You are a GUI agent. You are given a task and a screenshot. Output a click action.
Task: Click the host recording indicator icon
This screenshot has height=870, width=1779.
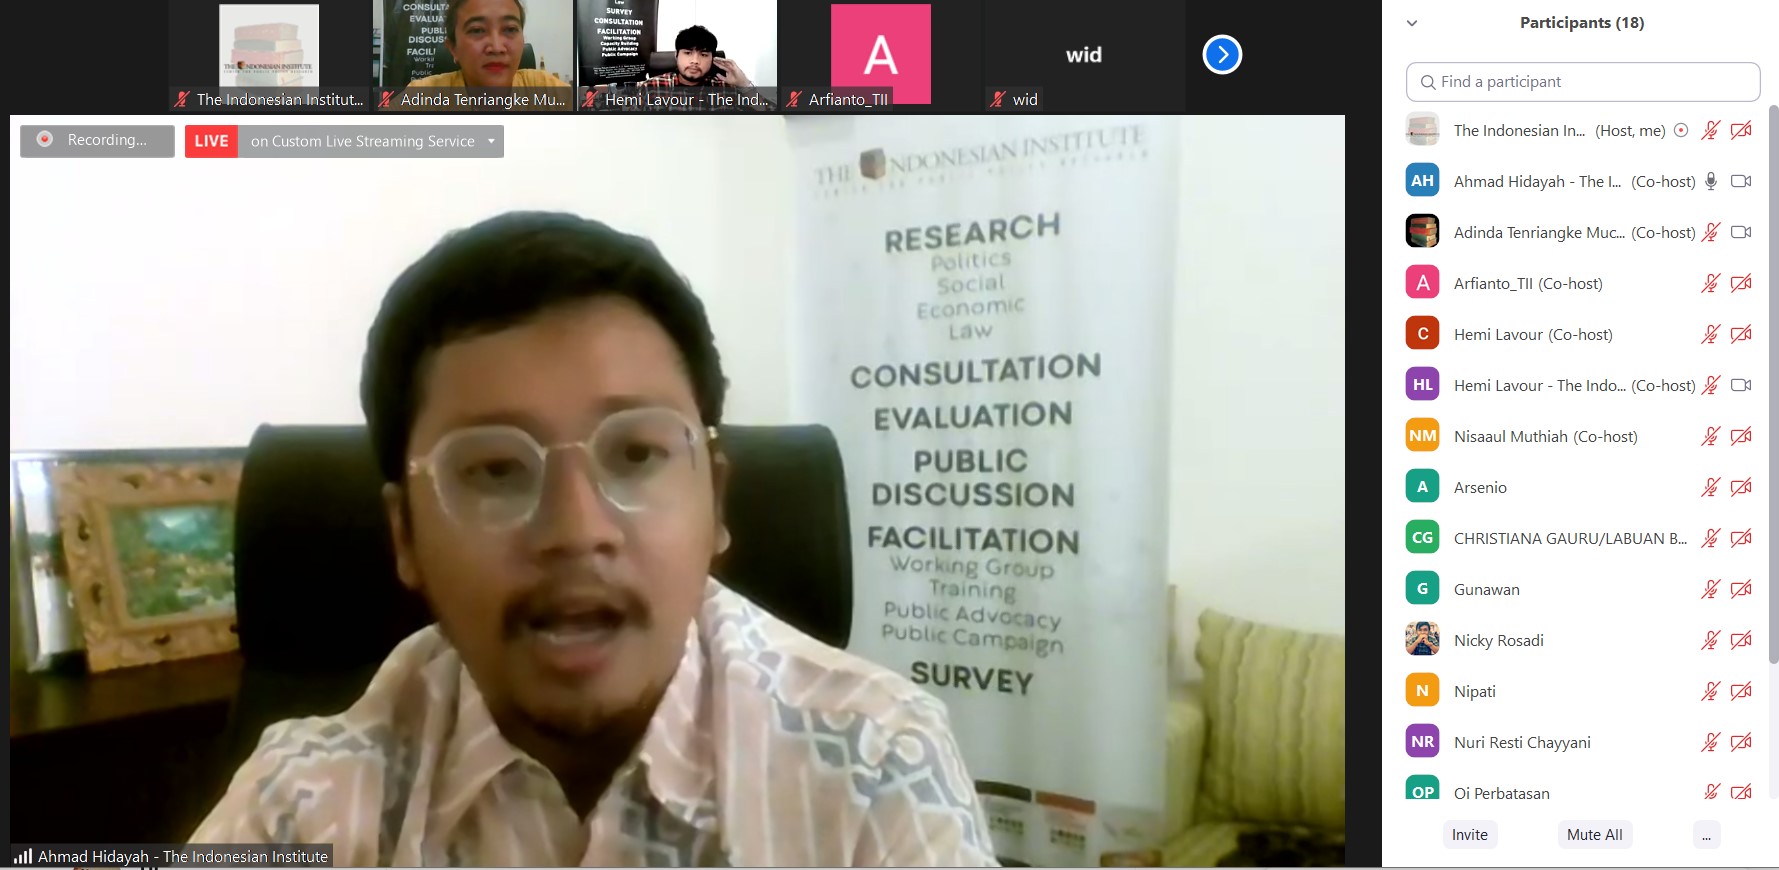point(1681,130)
